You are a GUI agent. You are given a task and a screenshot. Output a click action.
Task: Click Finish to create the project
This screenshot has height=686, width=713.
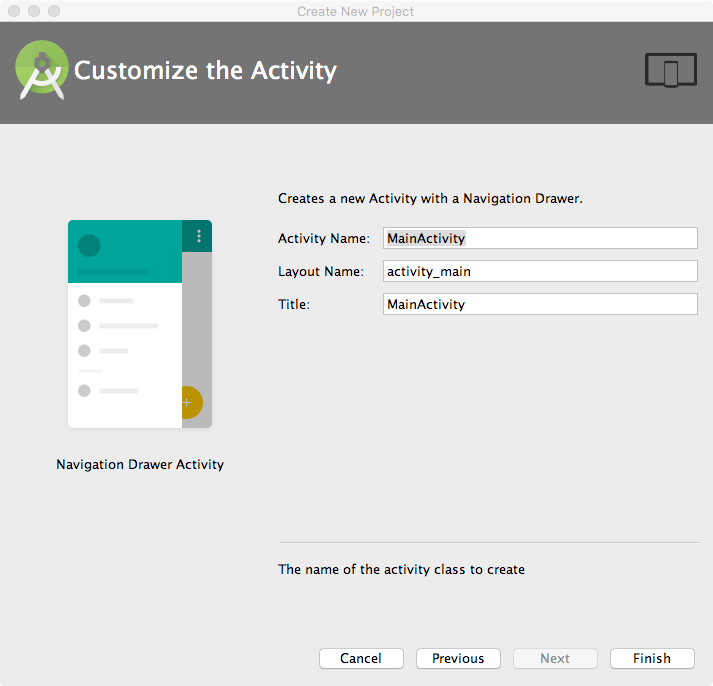click(652, 658)
